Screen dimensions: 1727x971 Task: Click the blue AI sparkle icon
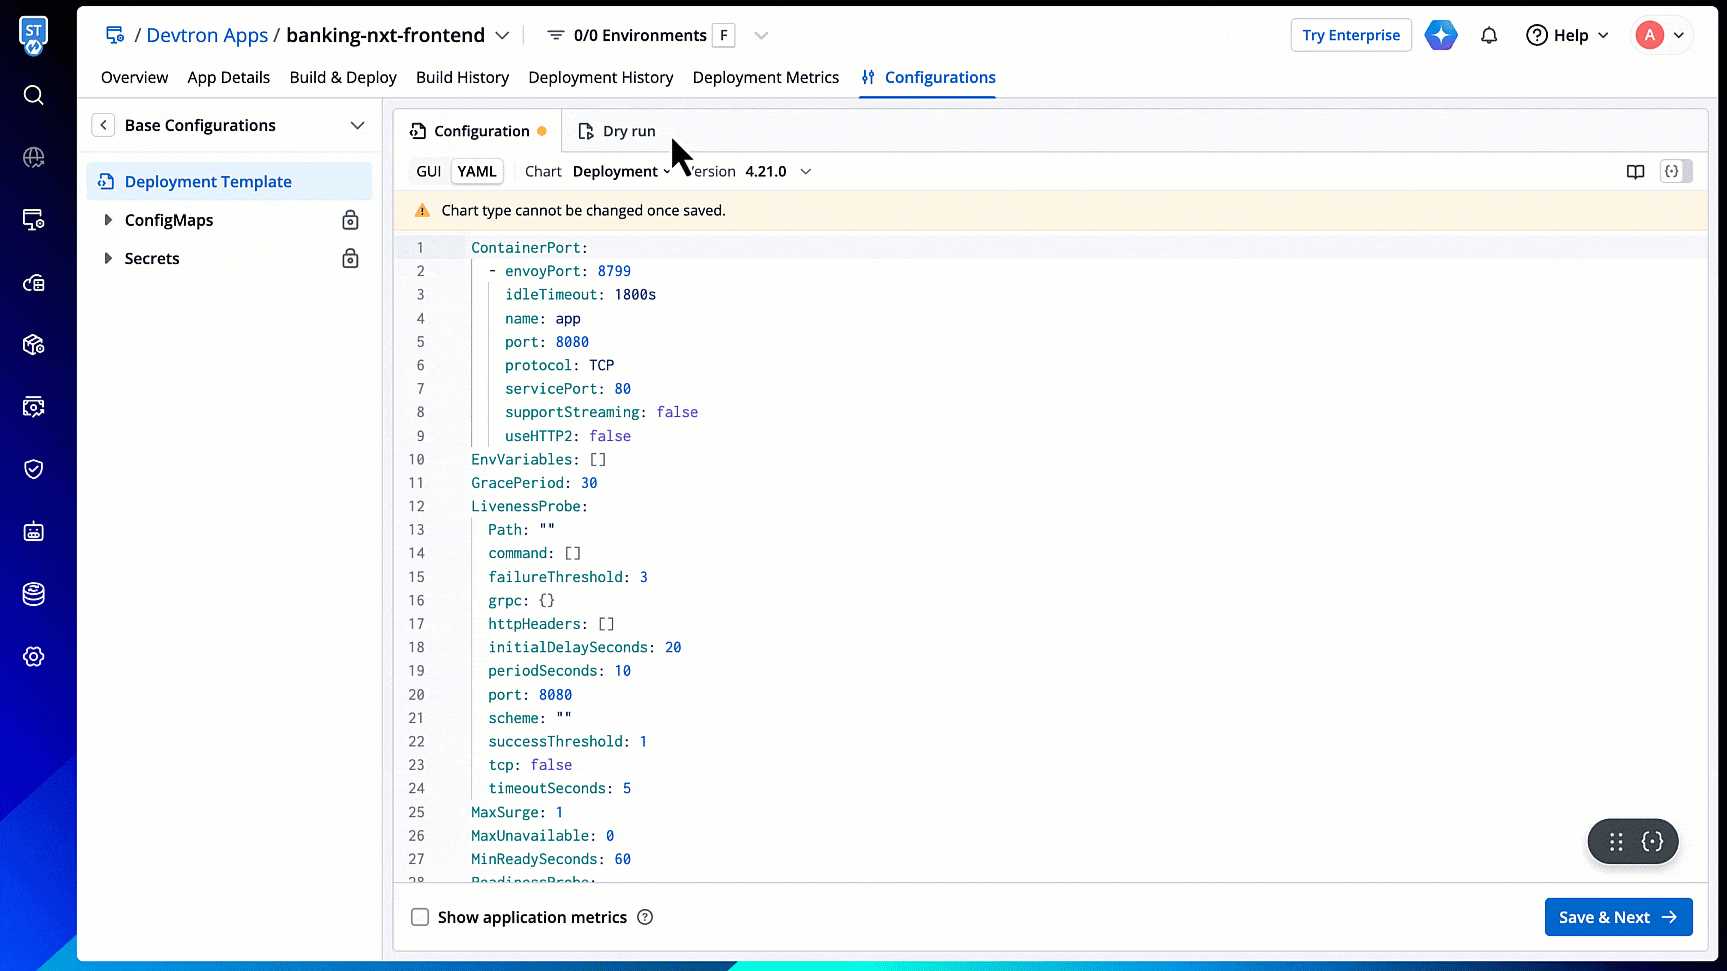tap(1441, 36)
